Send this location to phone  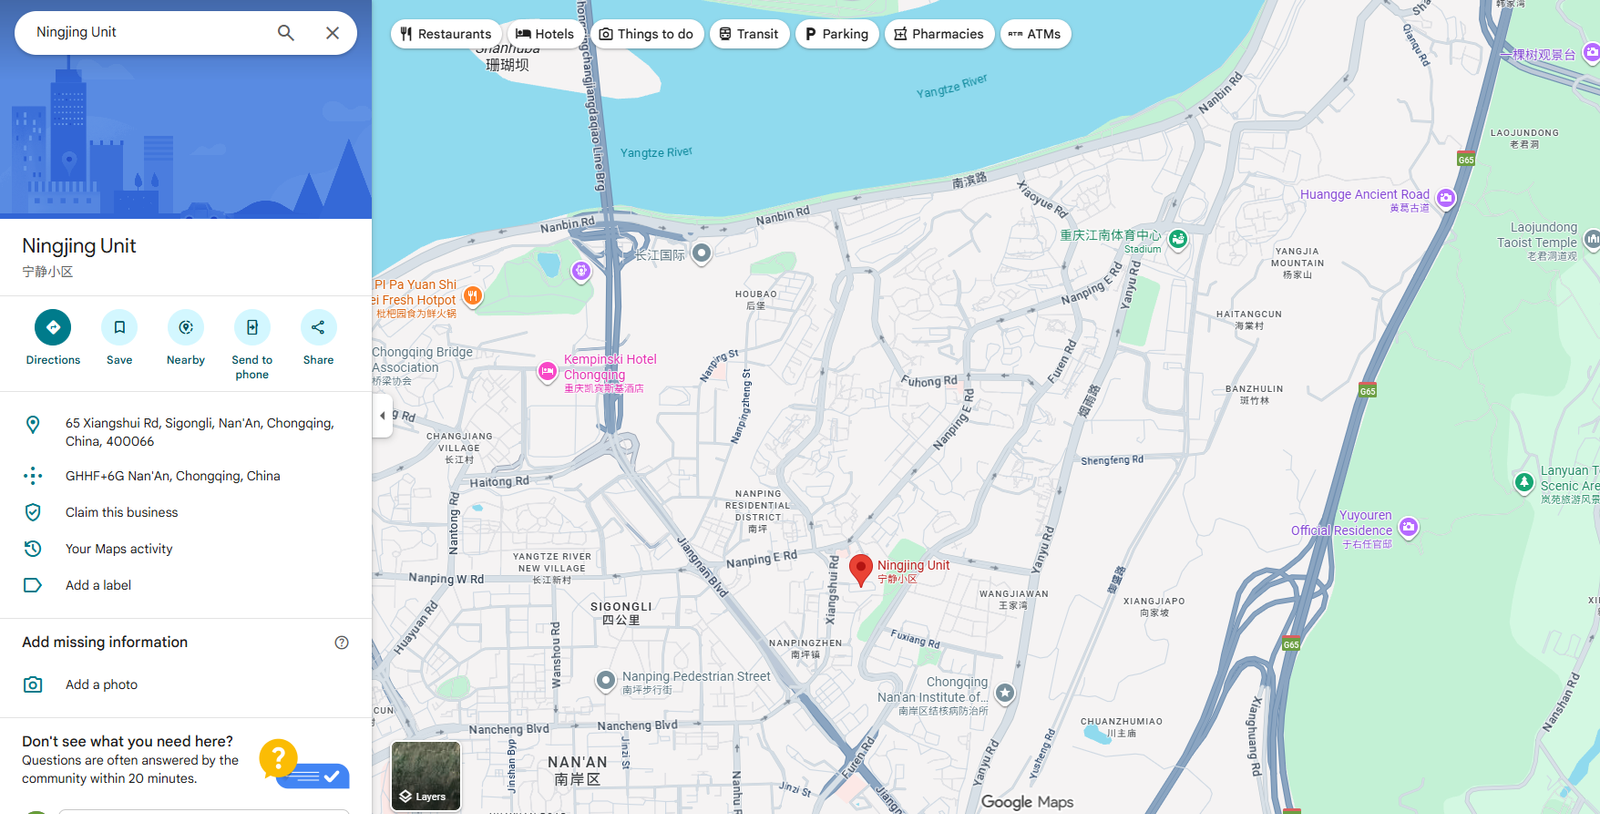(252, 327)
